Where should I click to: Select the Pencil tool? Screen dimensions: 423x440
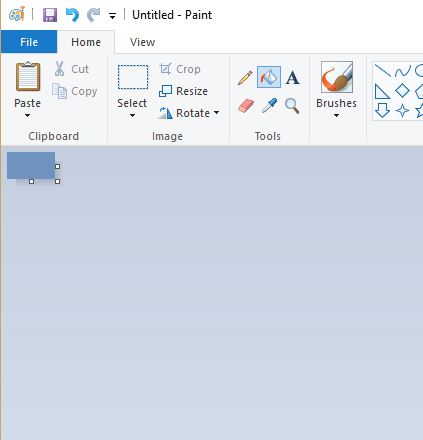(x=245, y=78)
